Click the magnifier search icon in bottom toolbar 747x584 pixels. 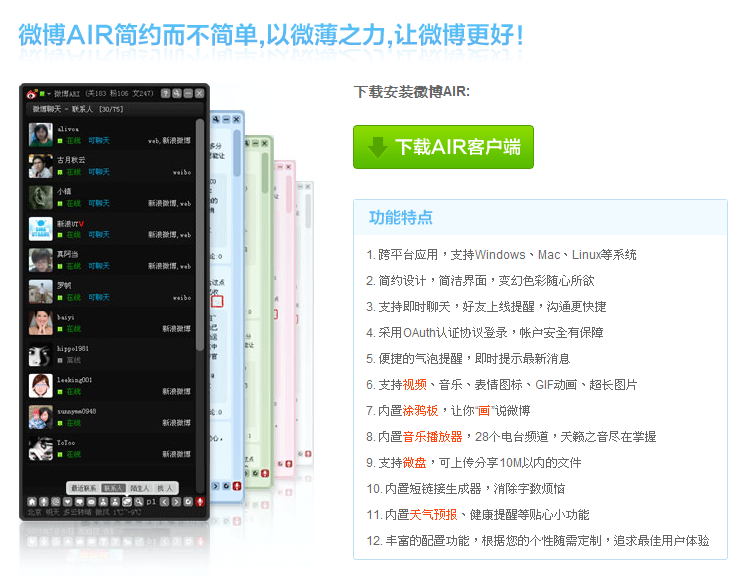point(139,502)
